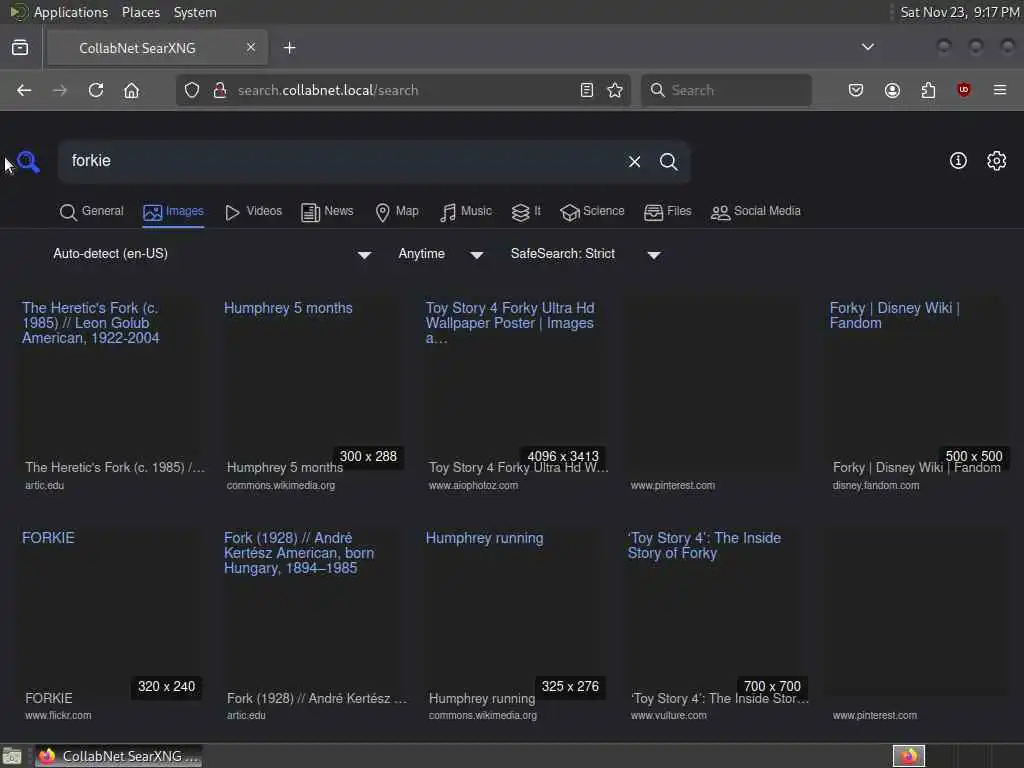Open SearXNG preferences gear
1024x768 pixels.
click(996, 161)
